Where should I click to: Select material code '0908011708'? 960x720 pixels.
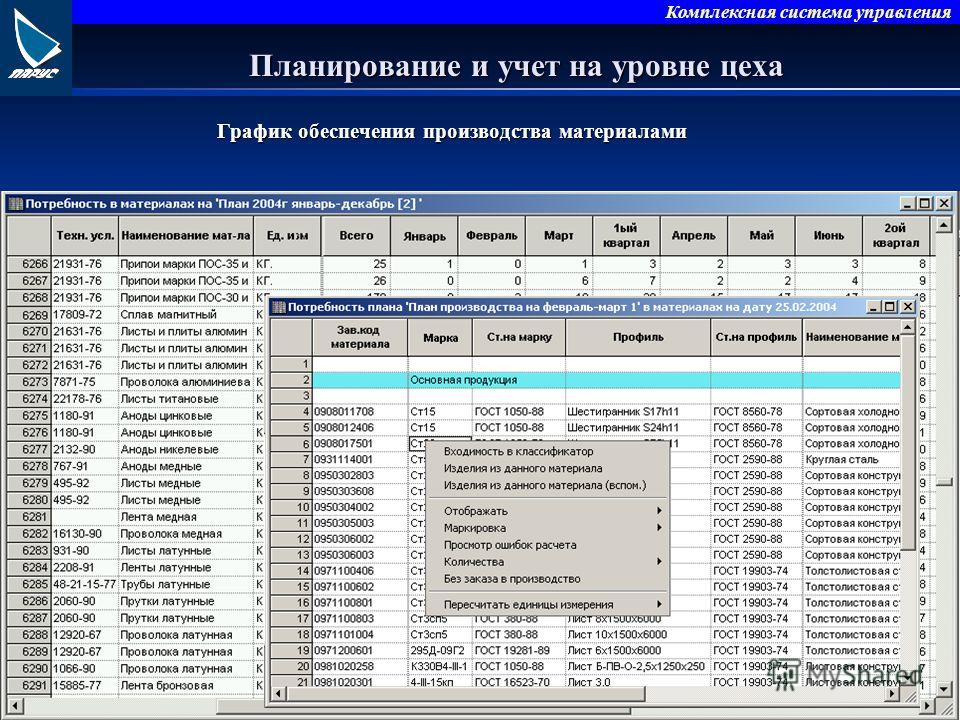[360, 411]
